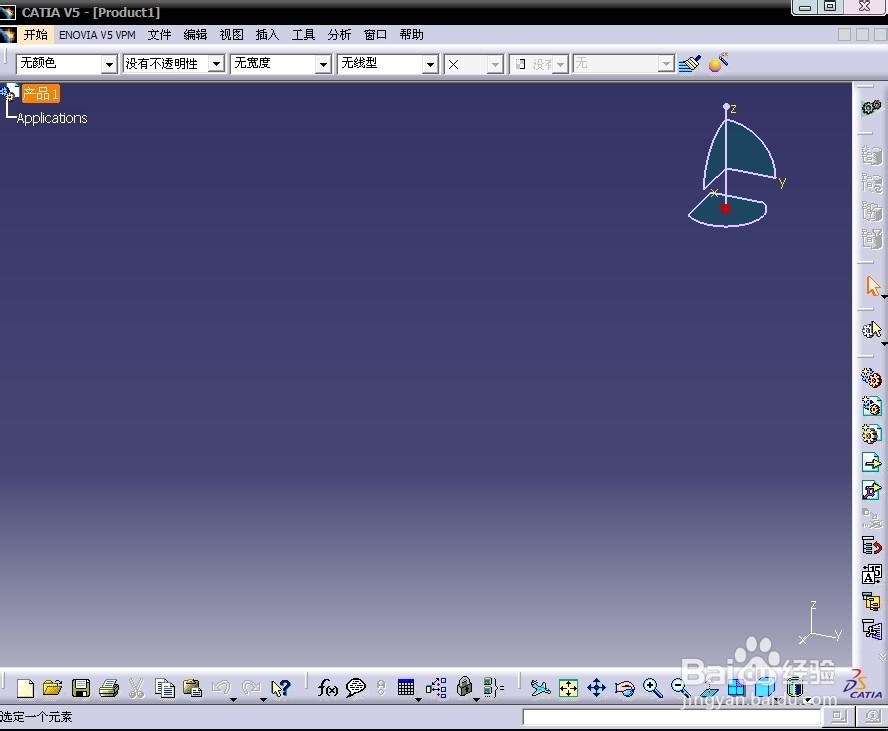Activate Fly Mode airplane icon
This screenshot has width=888, height=731.
pyautogui.click(x=540, y=689)
